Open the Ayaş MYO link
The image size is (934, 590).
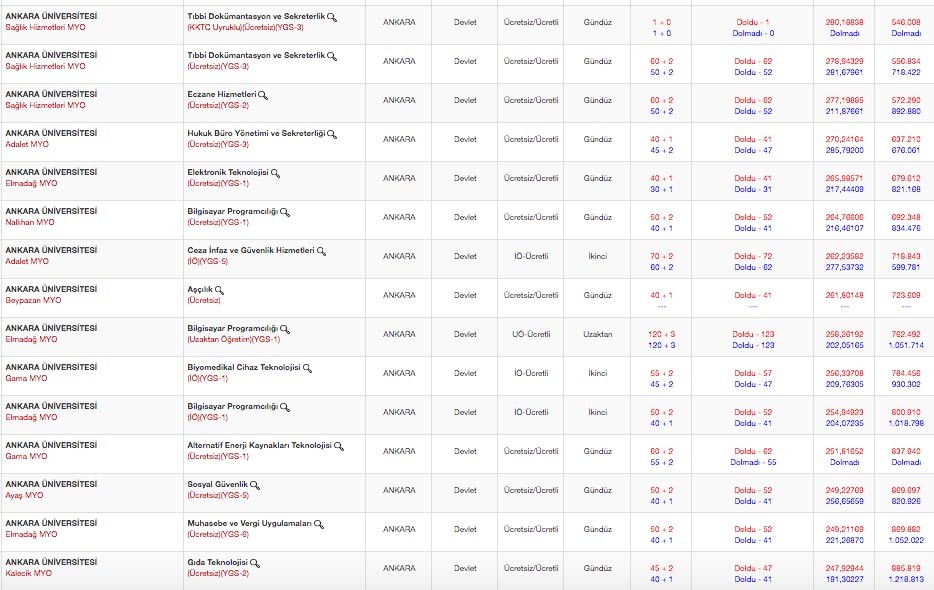click(x=25, y=495)
